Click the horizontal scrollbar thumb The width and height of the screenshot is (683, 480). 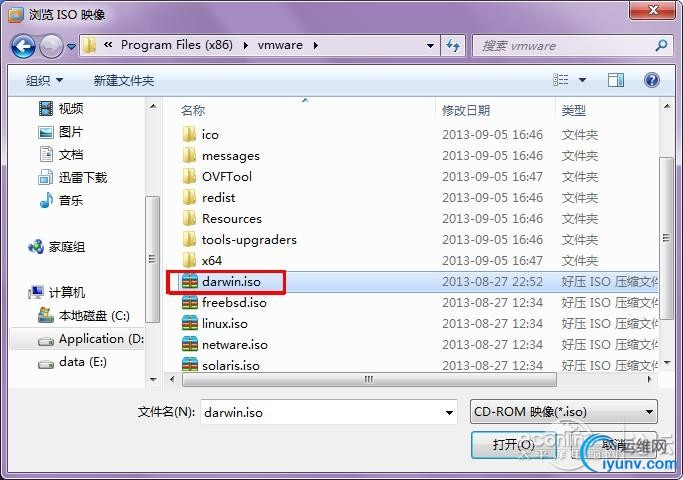(x=369, y=379)
